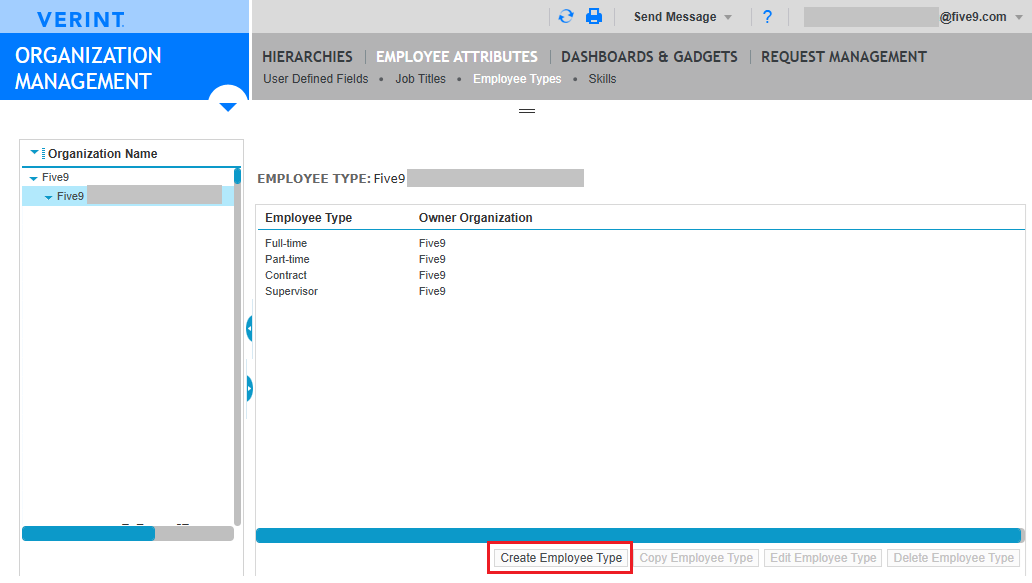Sort by Employee Type column header
The width and height of the screenshot is (1032, 583).
(x=309, y=218)
